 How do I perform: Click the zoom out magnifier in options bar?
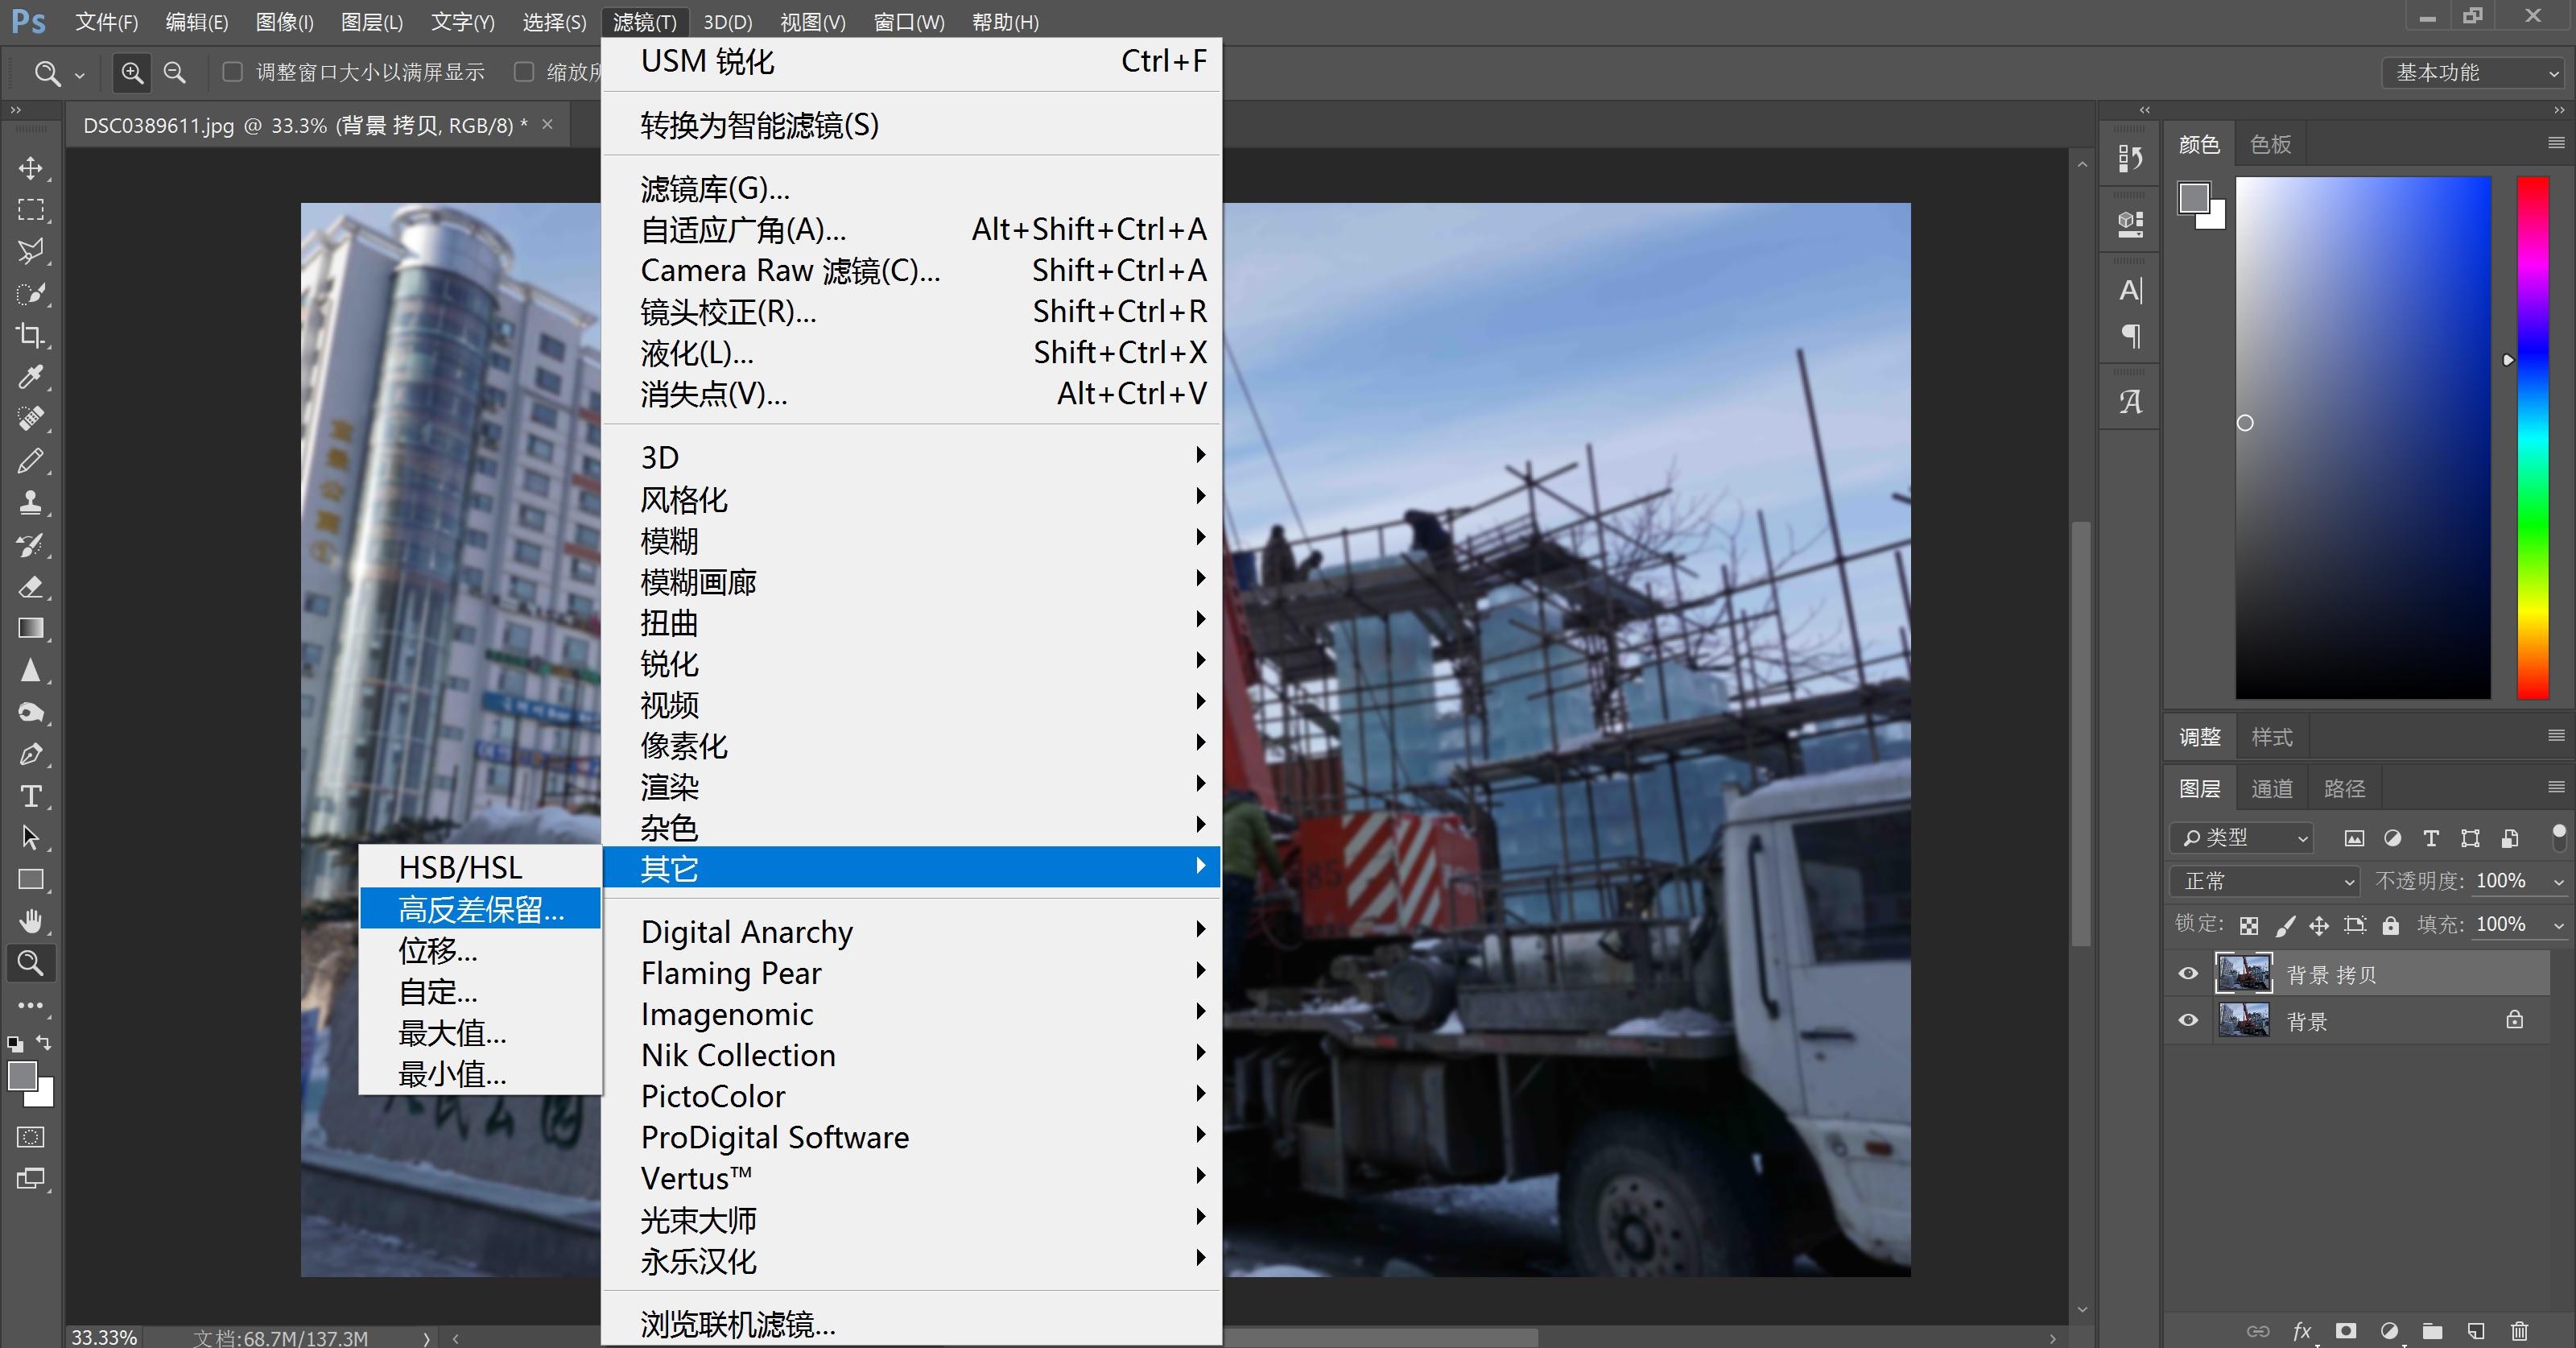175,72
